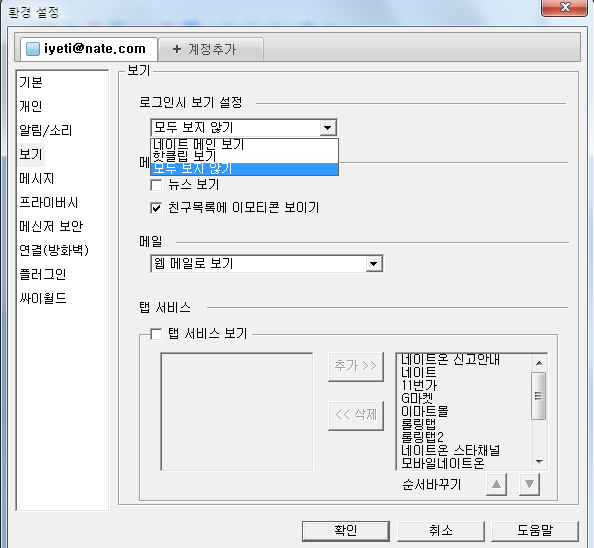Choose highlighted 모두 보지 않기 option
594x548 pixels.
tap(244, 169)
